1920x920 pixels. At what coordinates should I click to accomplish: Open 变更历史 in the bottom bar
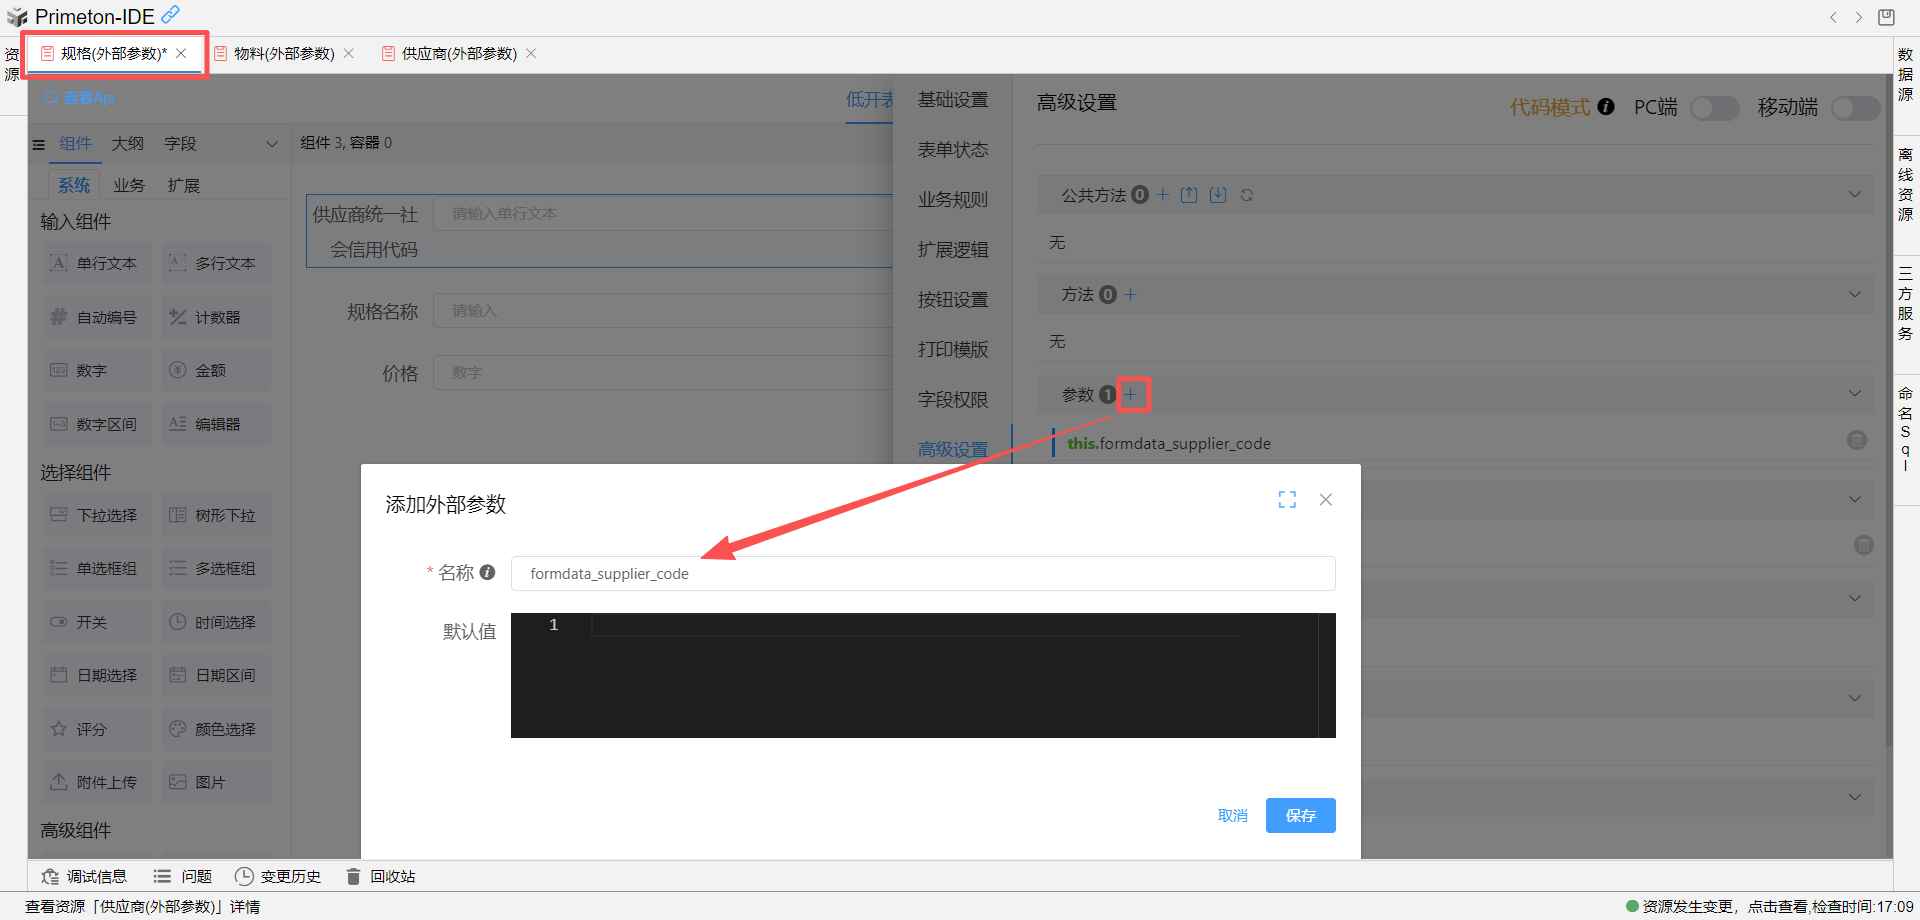[278, 877]
